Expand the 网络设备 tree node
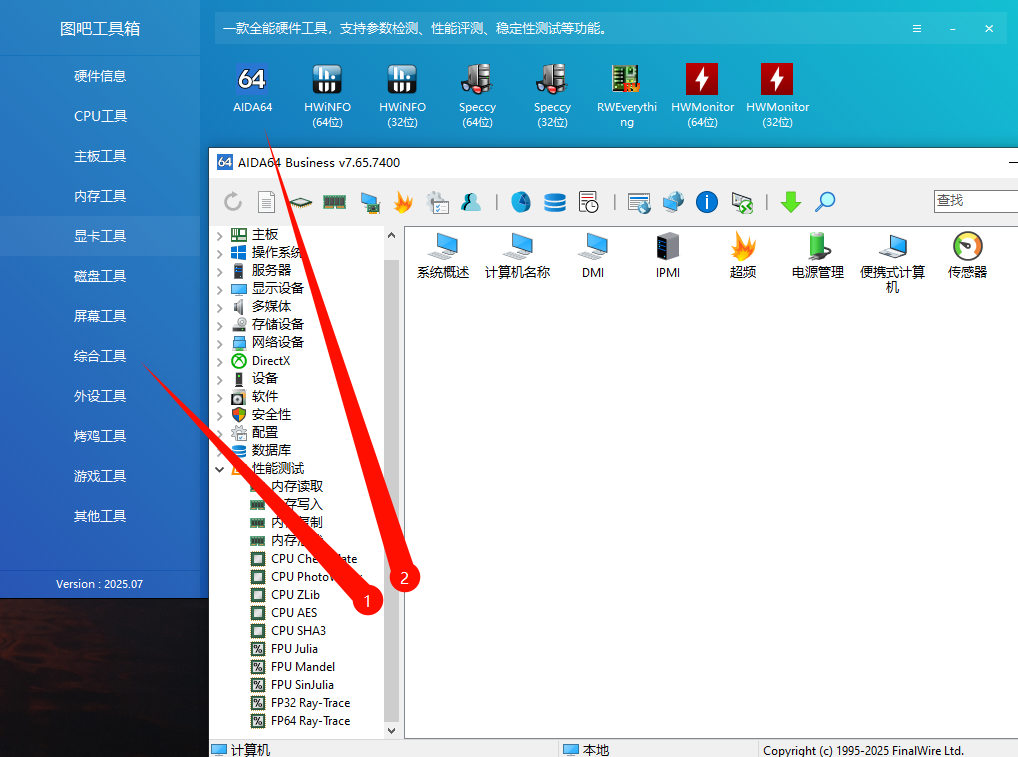This screenshot has width=1018, height=757. (x=219, y=343)
